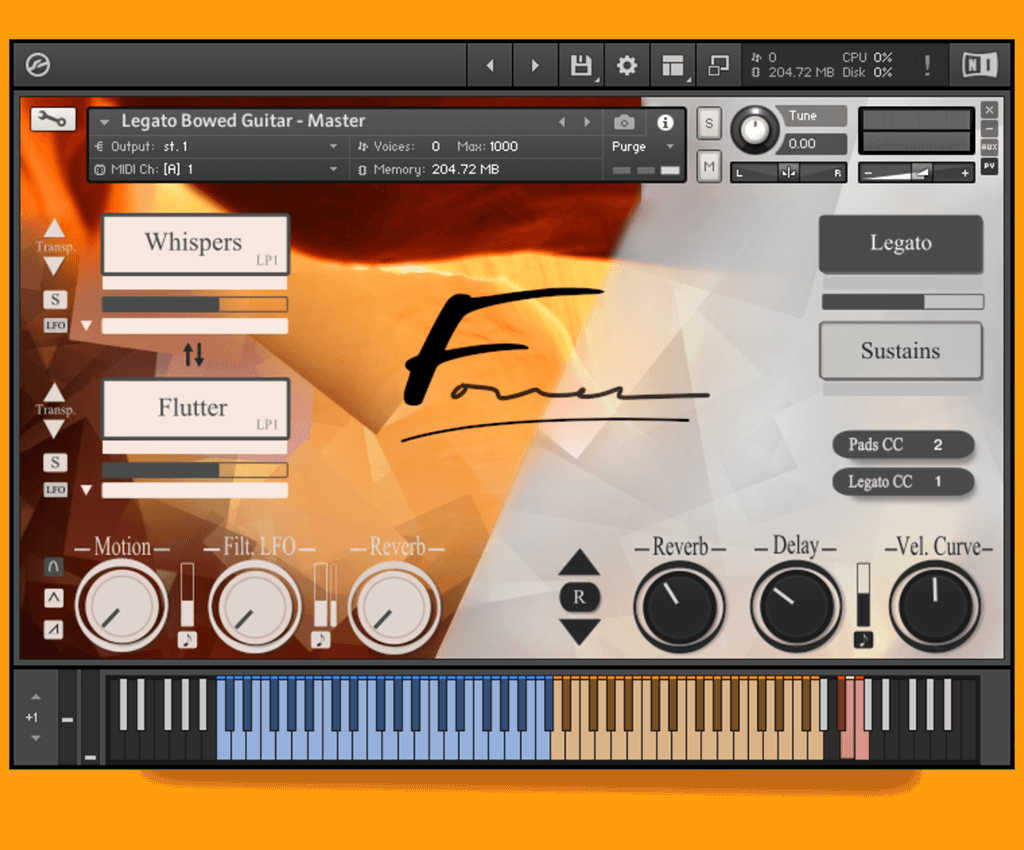
Task: Click the camera snapshot icon
Action: coord(624,122)
